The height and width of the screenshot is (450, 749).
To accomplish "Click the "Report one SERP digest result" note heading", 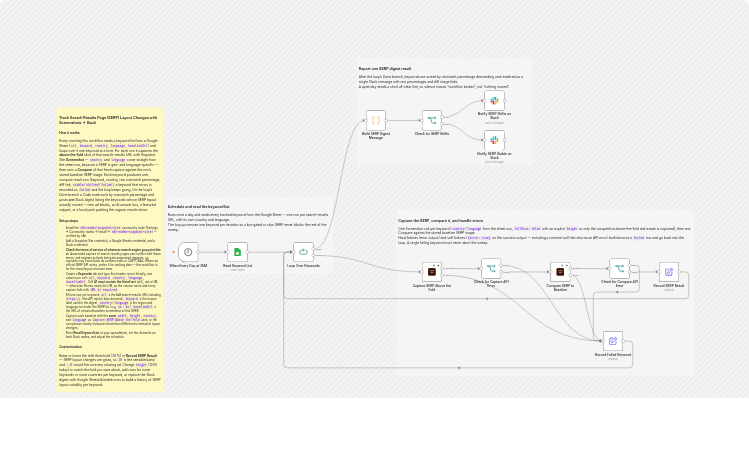I will [385, 69].
